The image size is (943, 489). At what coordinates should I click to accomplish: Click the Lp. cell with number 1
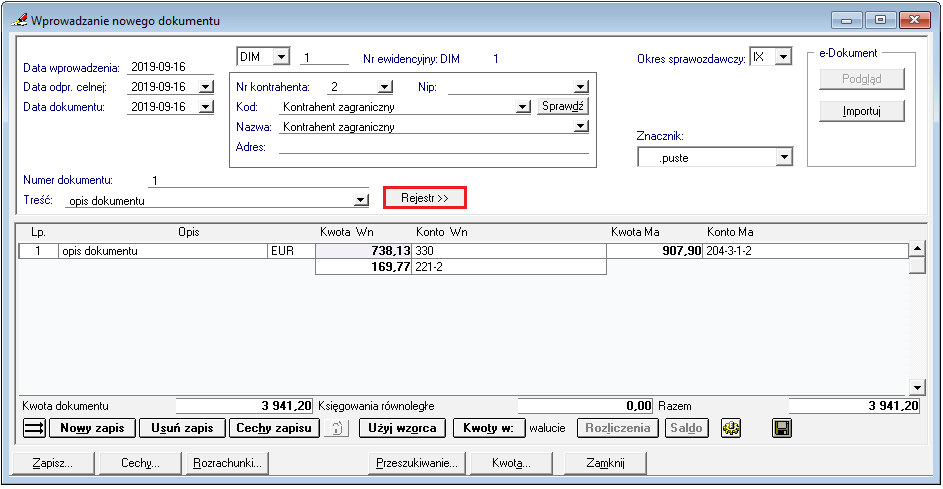coord(38,251)
